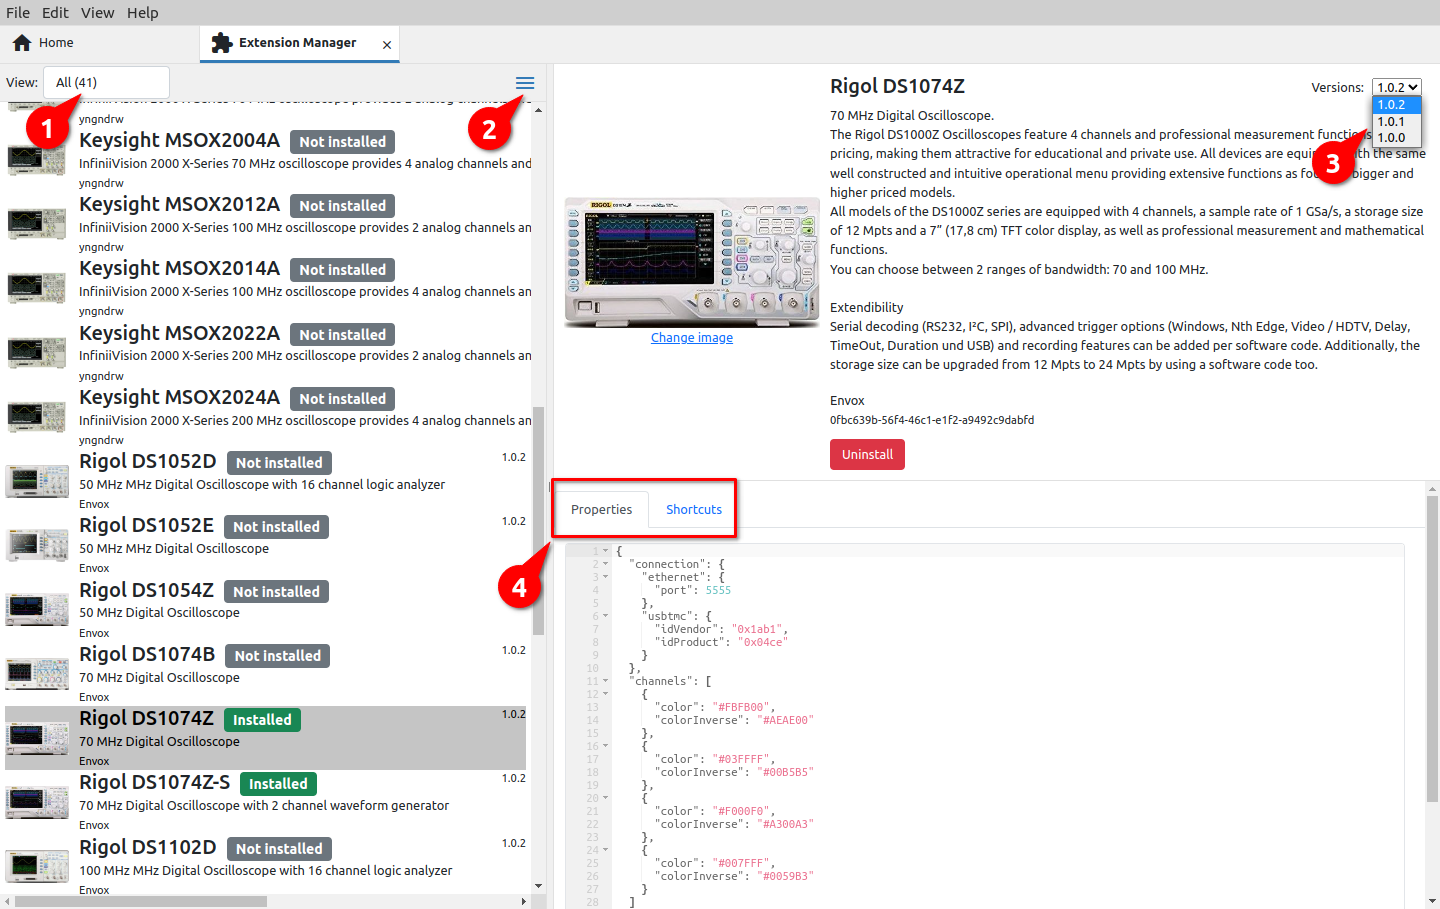Viewport: 1440px width, 909px height.
Task: Collapse first channel object at line 12
Action: click(x=605, y=694)
